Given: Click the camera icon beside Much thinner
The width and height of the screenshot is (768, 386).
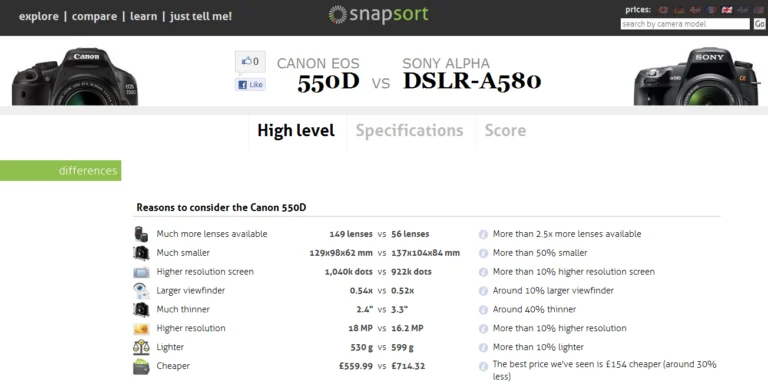Looking at the screenshot, I should pyautogui.click(x=141, y=310).
